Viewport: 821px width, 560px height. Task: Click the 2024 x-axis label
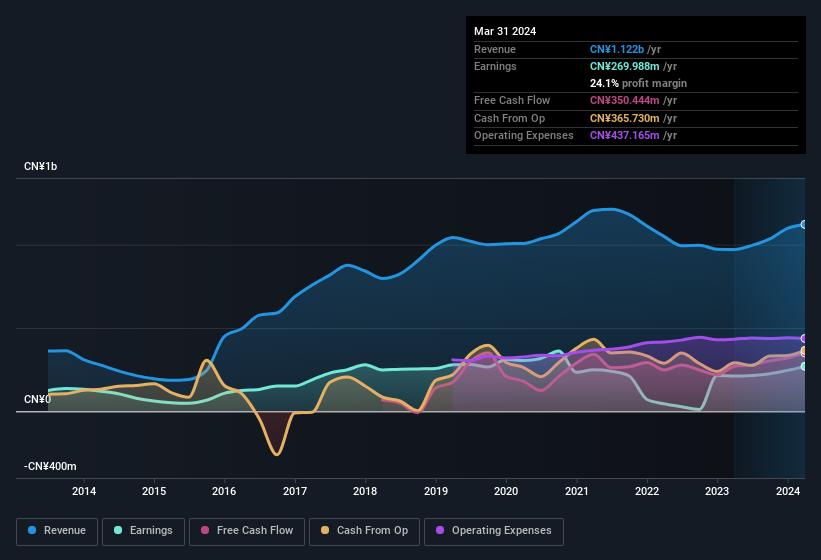[788, 491]
